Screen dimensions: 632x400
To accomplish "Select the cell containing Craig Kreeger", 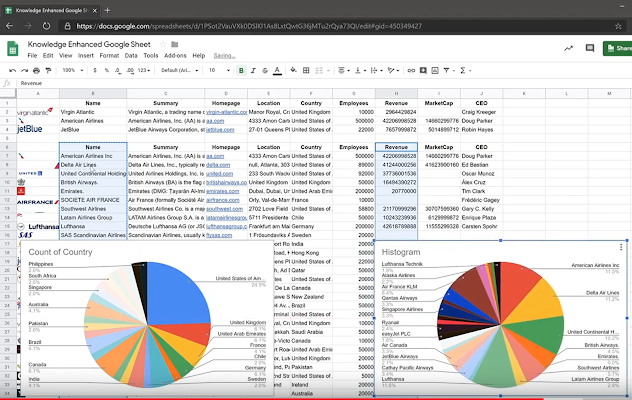I will pos(482,112).
